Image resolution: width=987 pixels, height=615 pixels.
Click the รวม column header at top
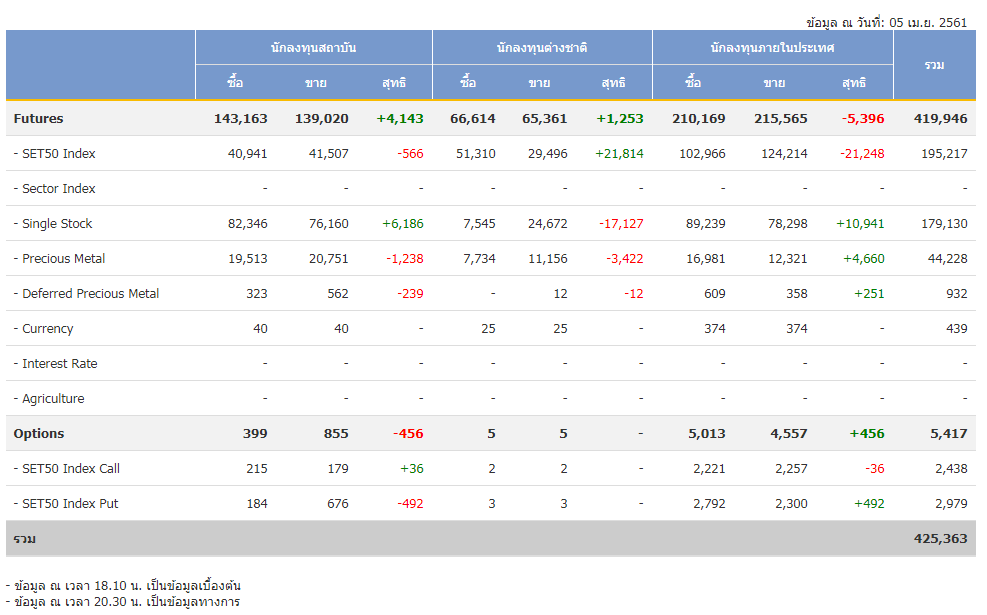(x=935, y=65)
